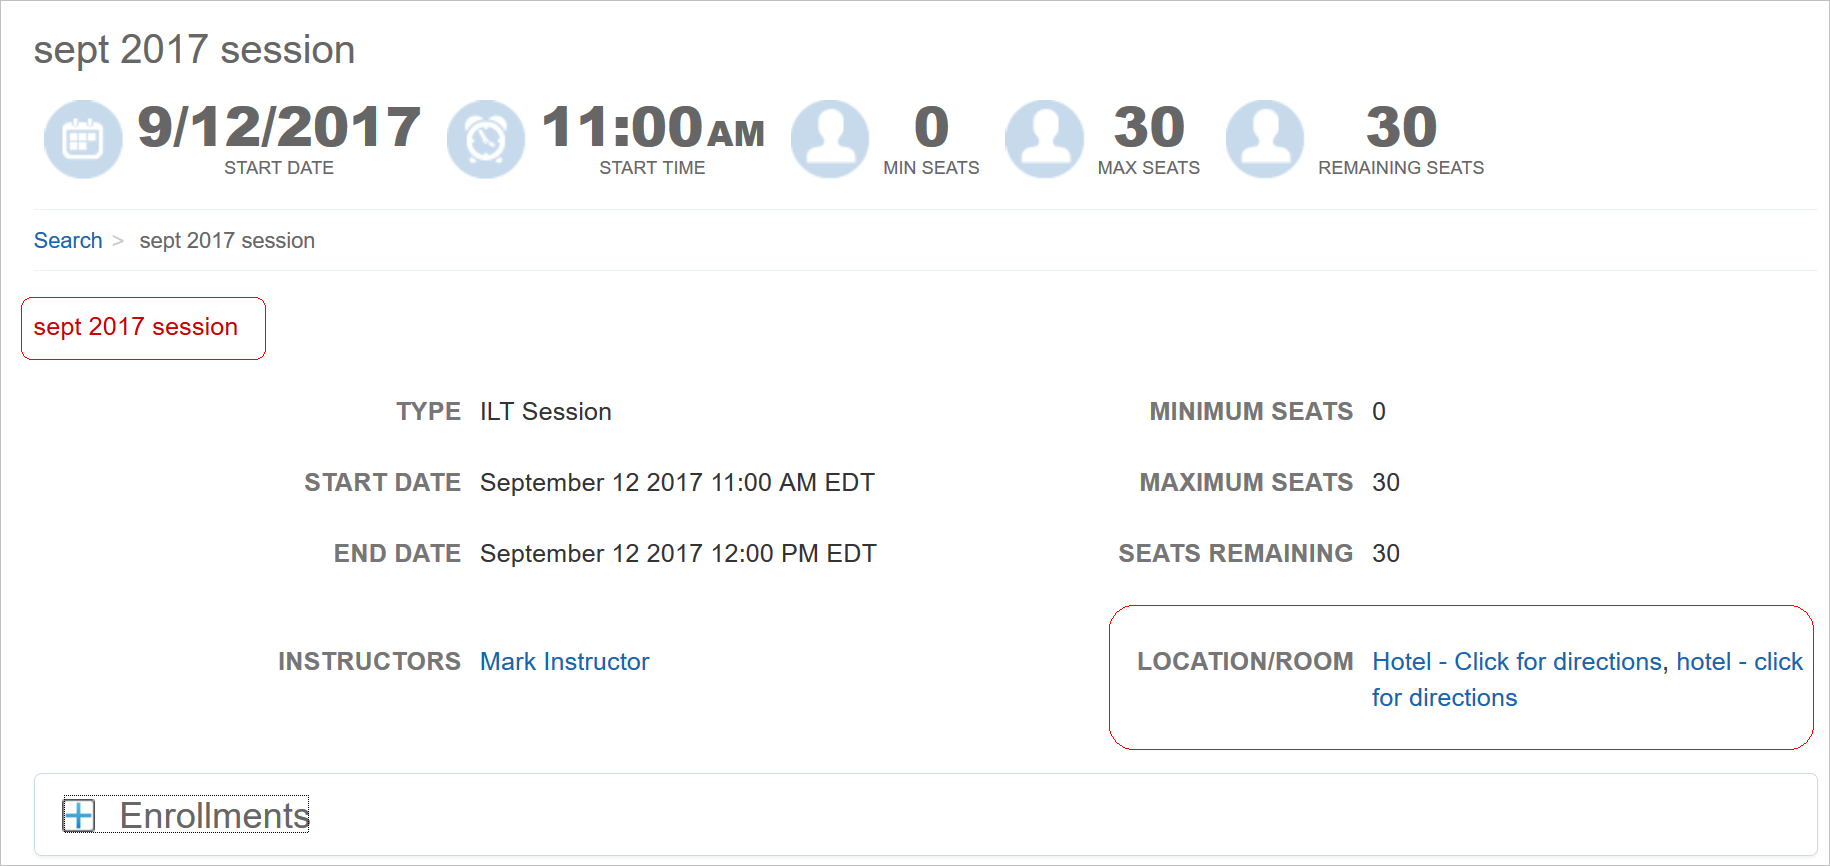Click the person icon beside MIN SEATS
This screenshot has width=1830, height=866.
tap(830, 139)
